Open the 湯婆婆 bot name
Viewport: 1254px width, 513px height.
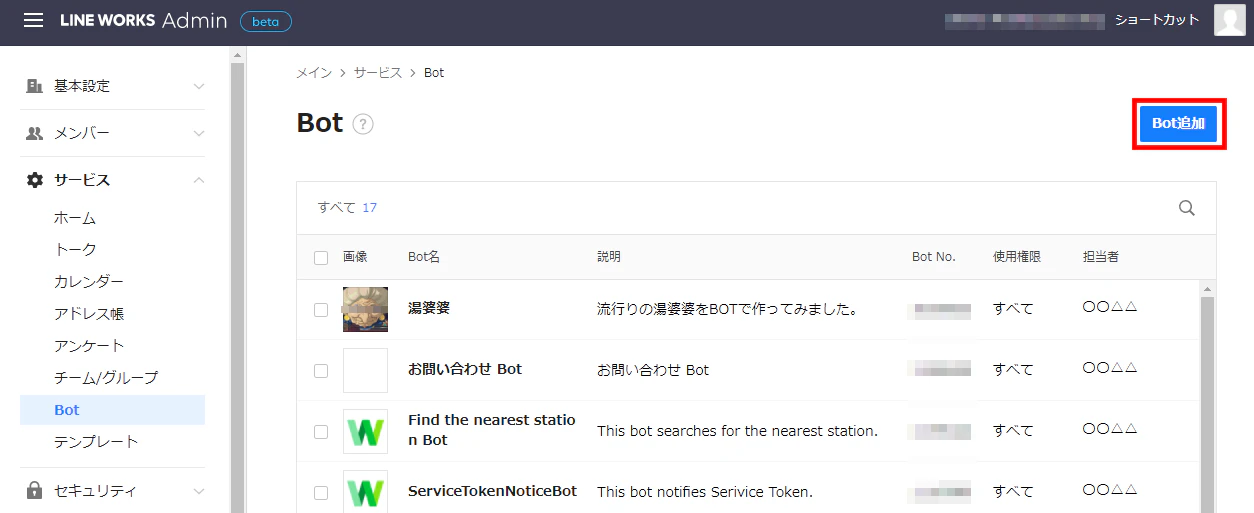tap(429, 308)
